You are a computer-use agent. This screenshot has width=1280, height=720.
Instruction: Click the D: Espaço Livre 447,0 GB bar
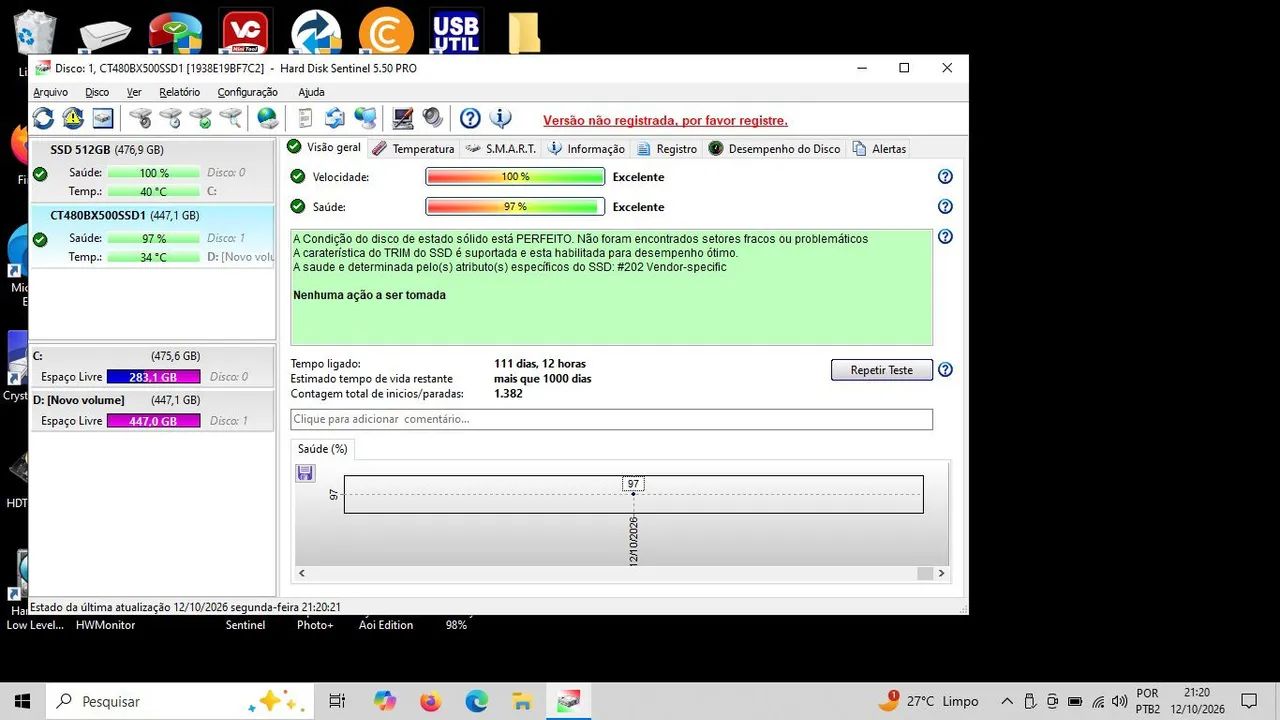[x=153, y=421]
